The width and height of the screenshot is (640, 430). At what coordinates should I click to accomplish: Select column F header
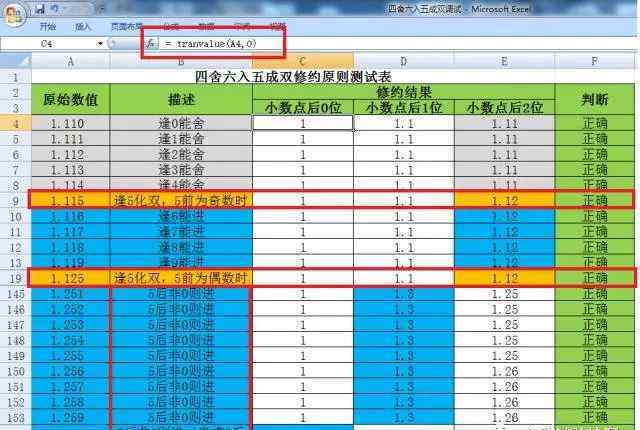click(x=594, y=61)
